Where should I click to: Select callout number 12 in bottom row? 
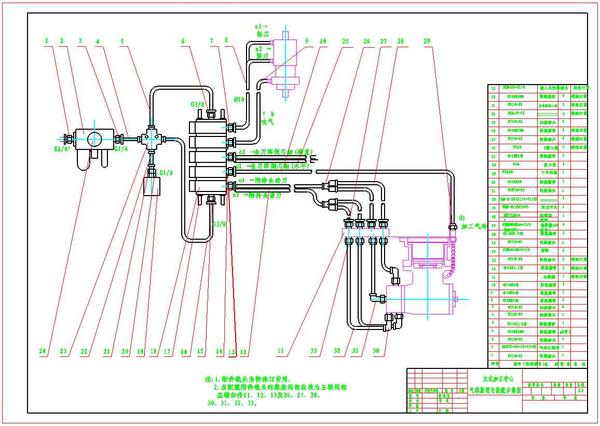(243, 352)
